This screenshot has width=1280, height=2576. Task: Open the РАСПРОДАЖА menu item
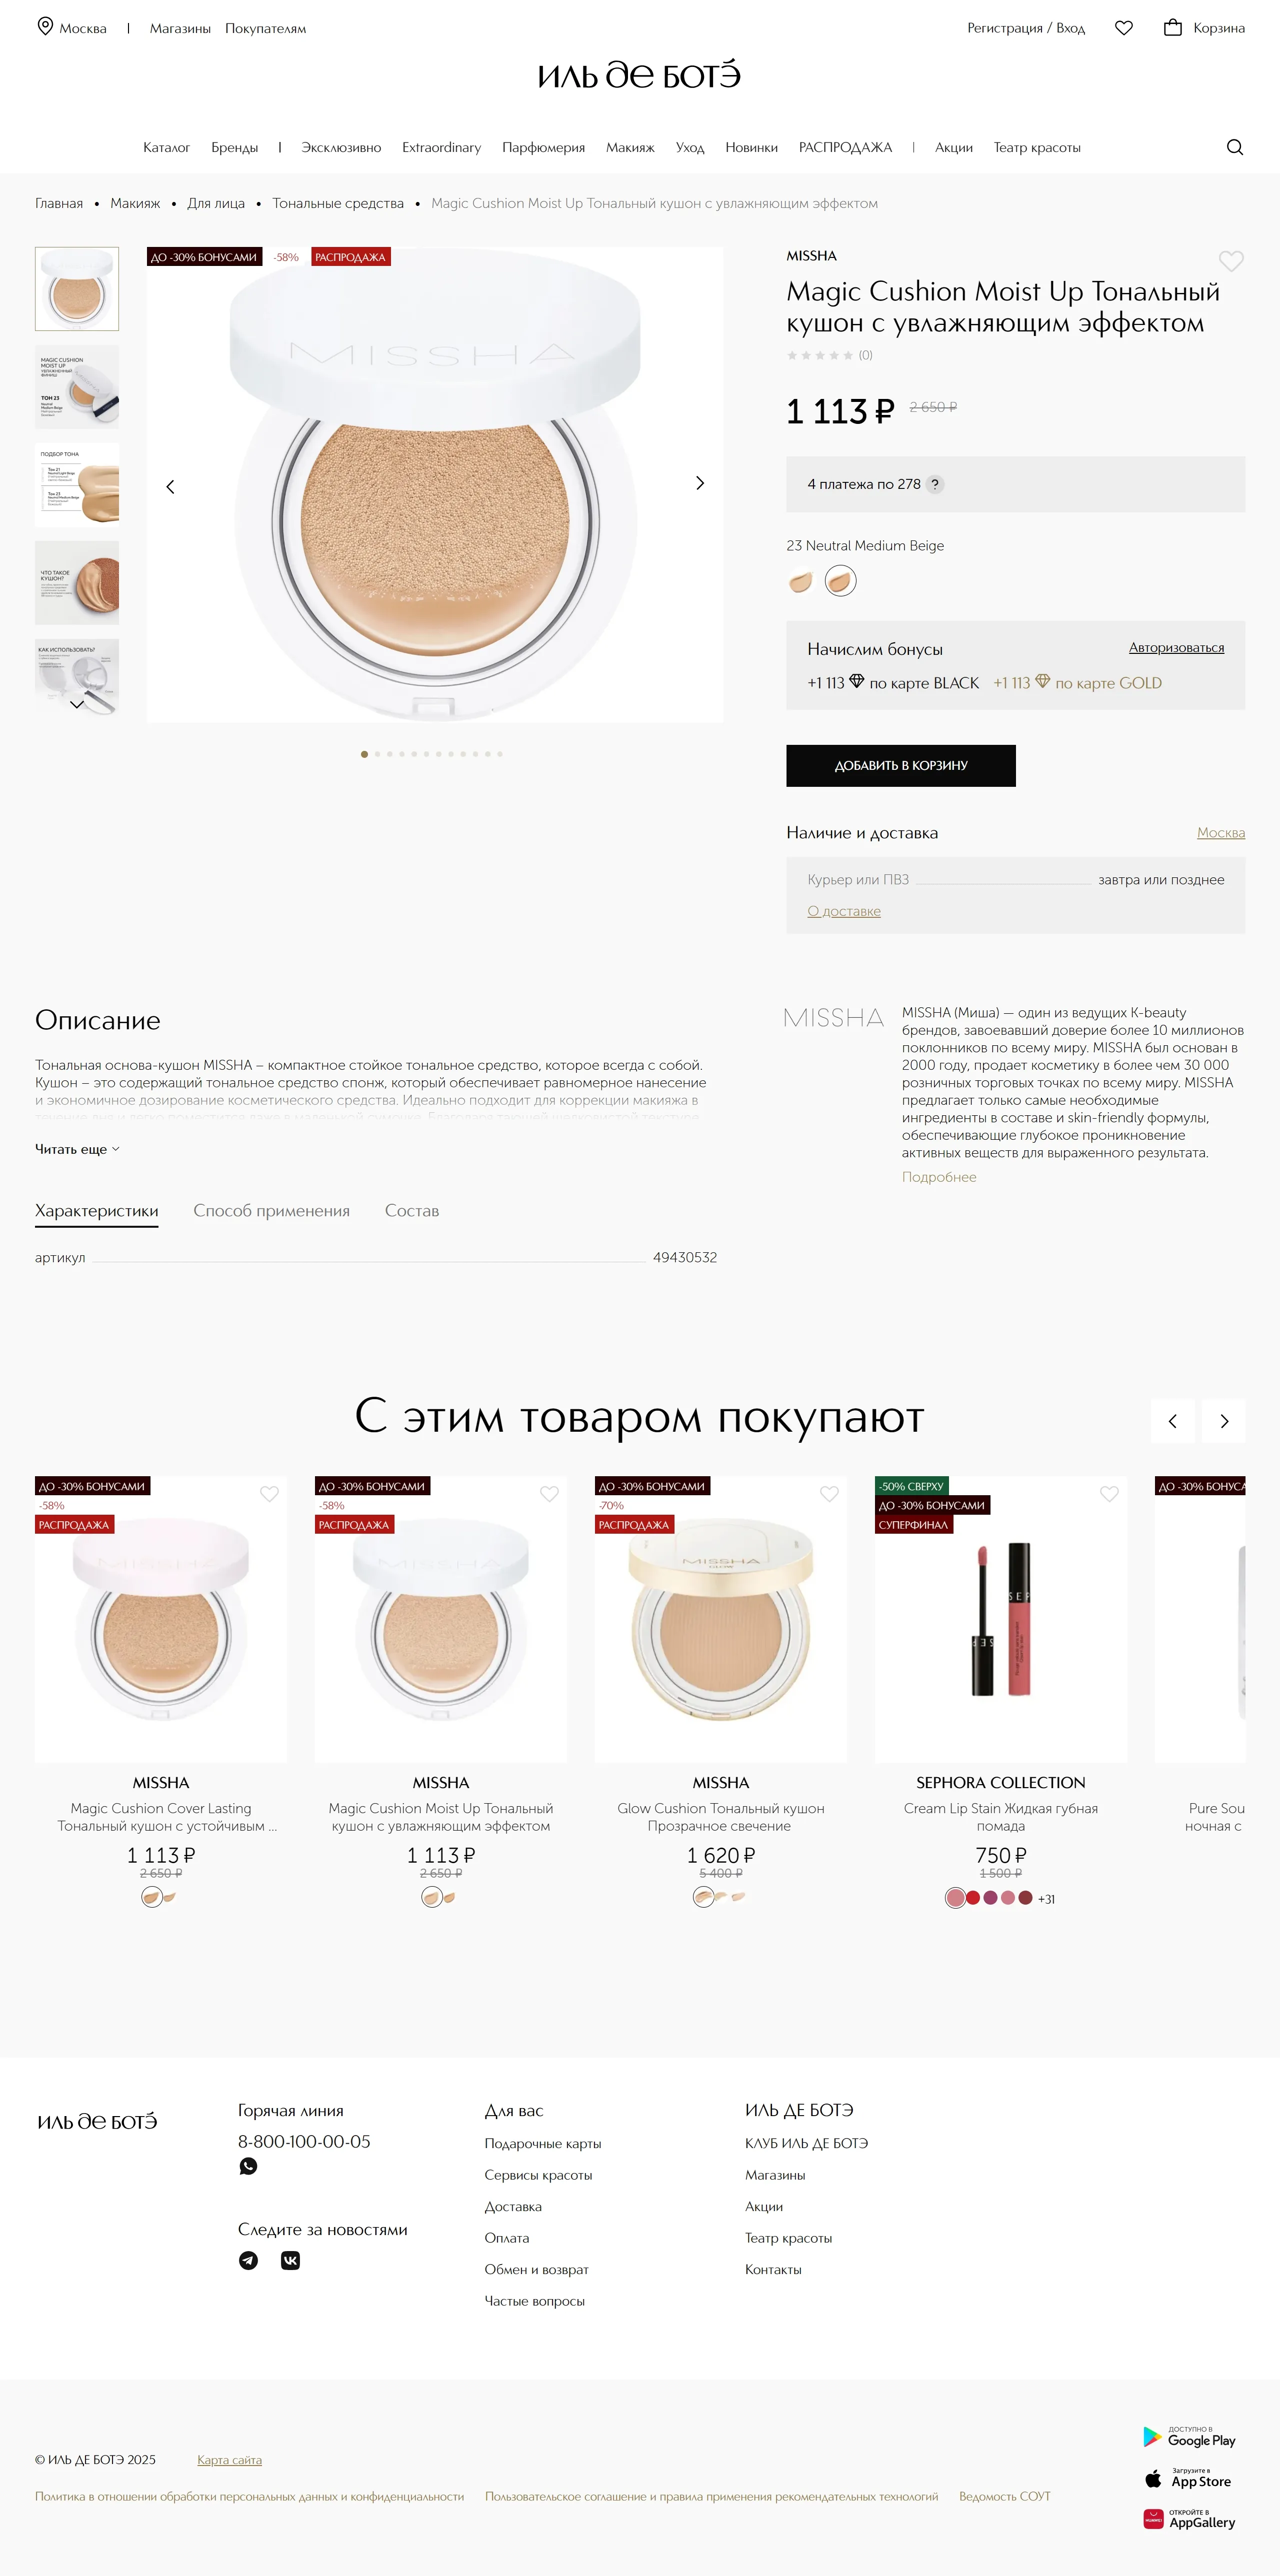pyautogui.click(x=845, y=147)
